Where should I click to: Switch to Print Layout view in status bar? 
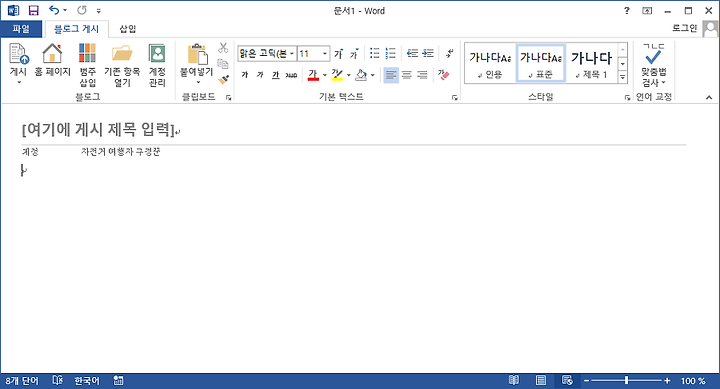540,380
